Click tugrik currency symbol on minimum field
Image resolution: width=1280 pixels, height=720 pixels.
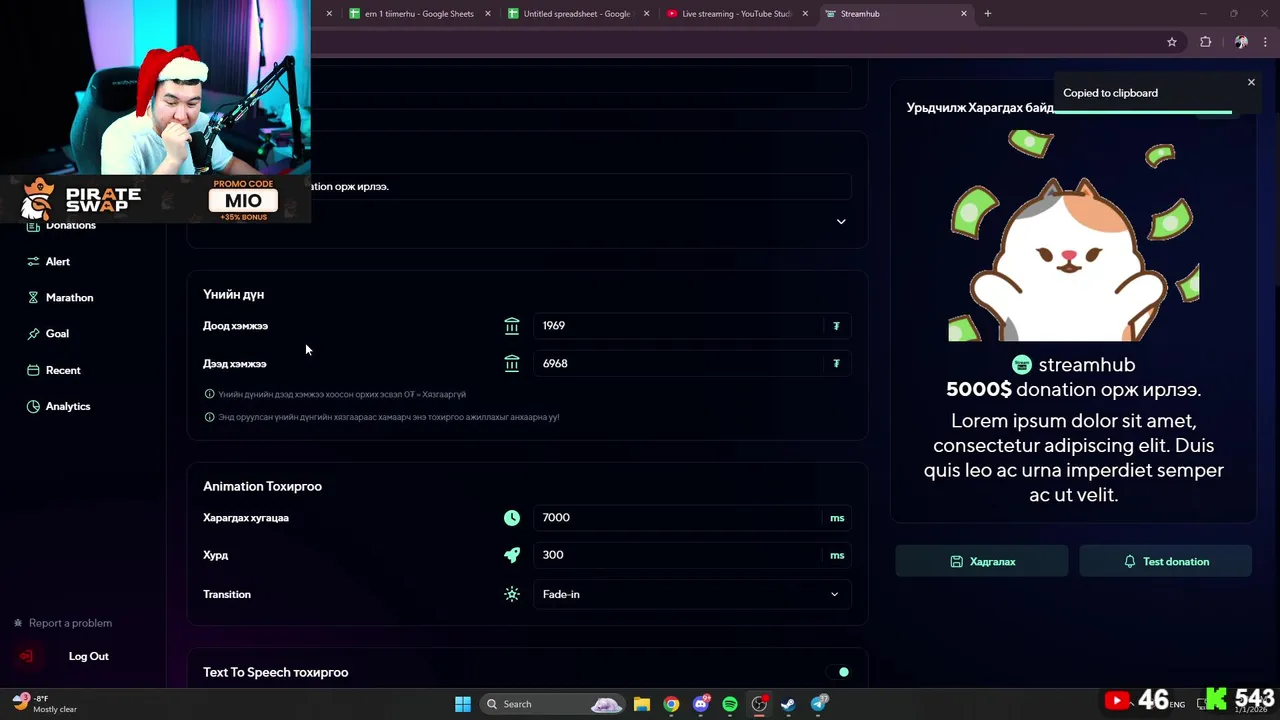(836, 325)
